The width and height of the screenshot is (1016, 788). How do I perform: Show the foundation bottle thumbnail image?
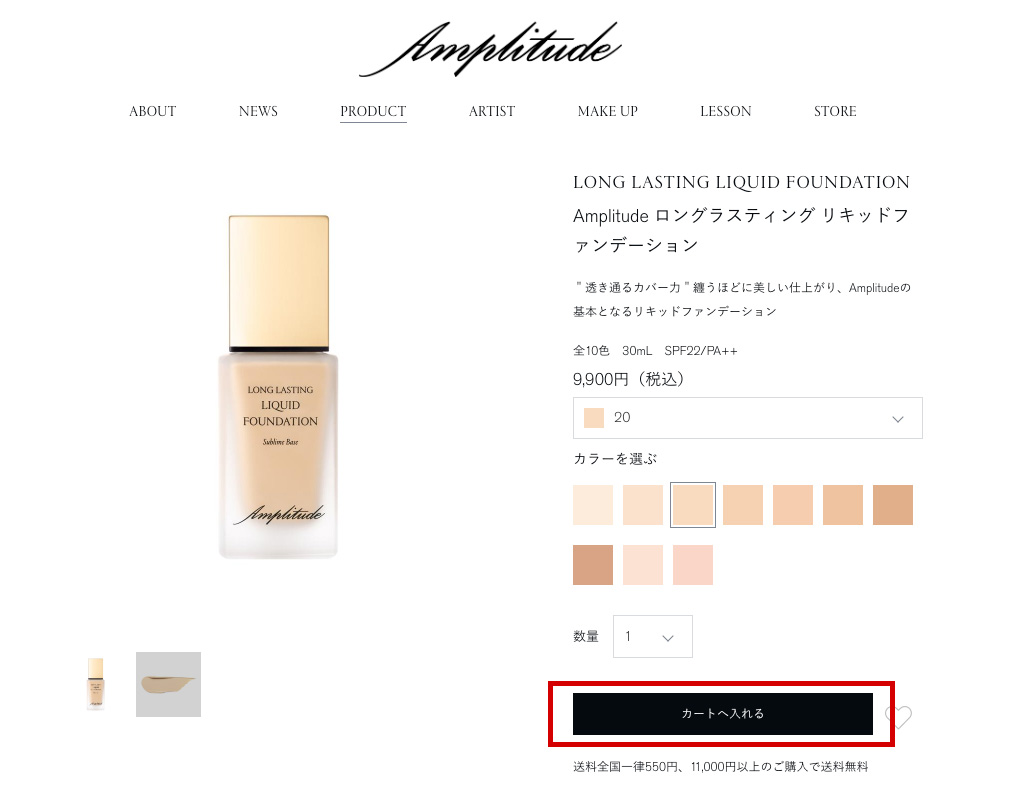[x=96, y=684]
